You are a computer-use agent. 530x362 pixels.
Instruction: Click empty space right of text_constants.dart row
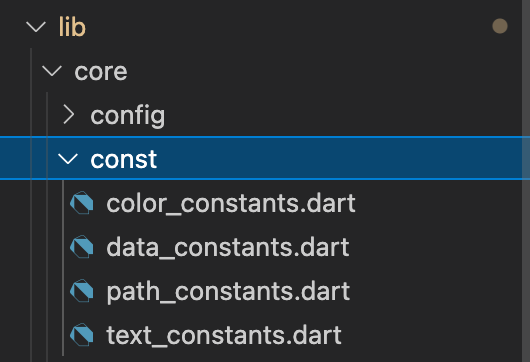(429, 335)
